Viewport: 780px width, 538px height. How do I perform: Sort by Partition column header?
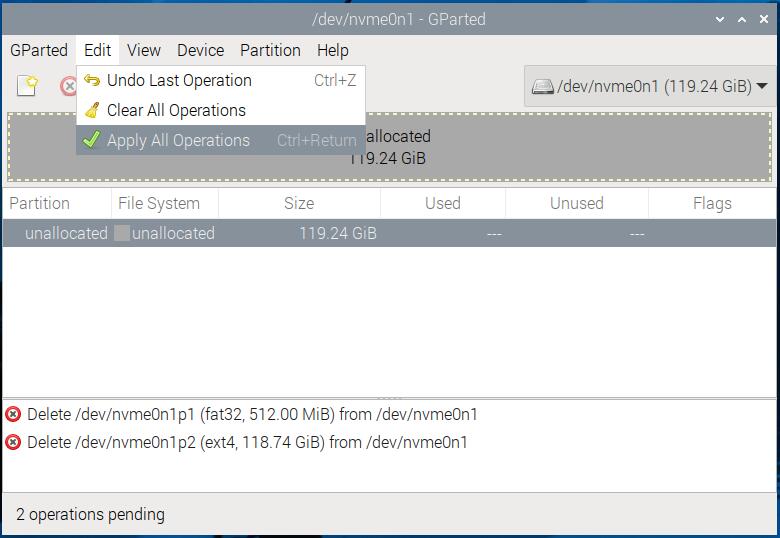(56, 203)
